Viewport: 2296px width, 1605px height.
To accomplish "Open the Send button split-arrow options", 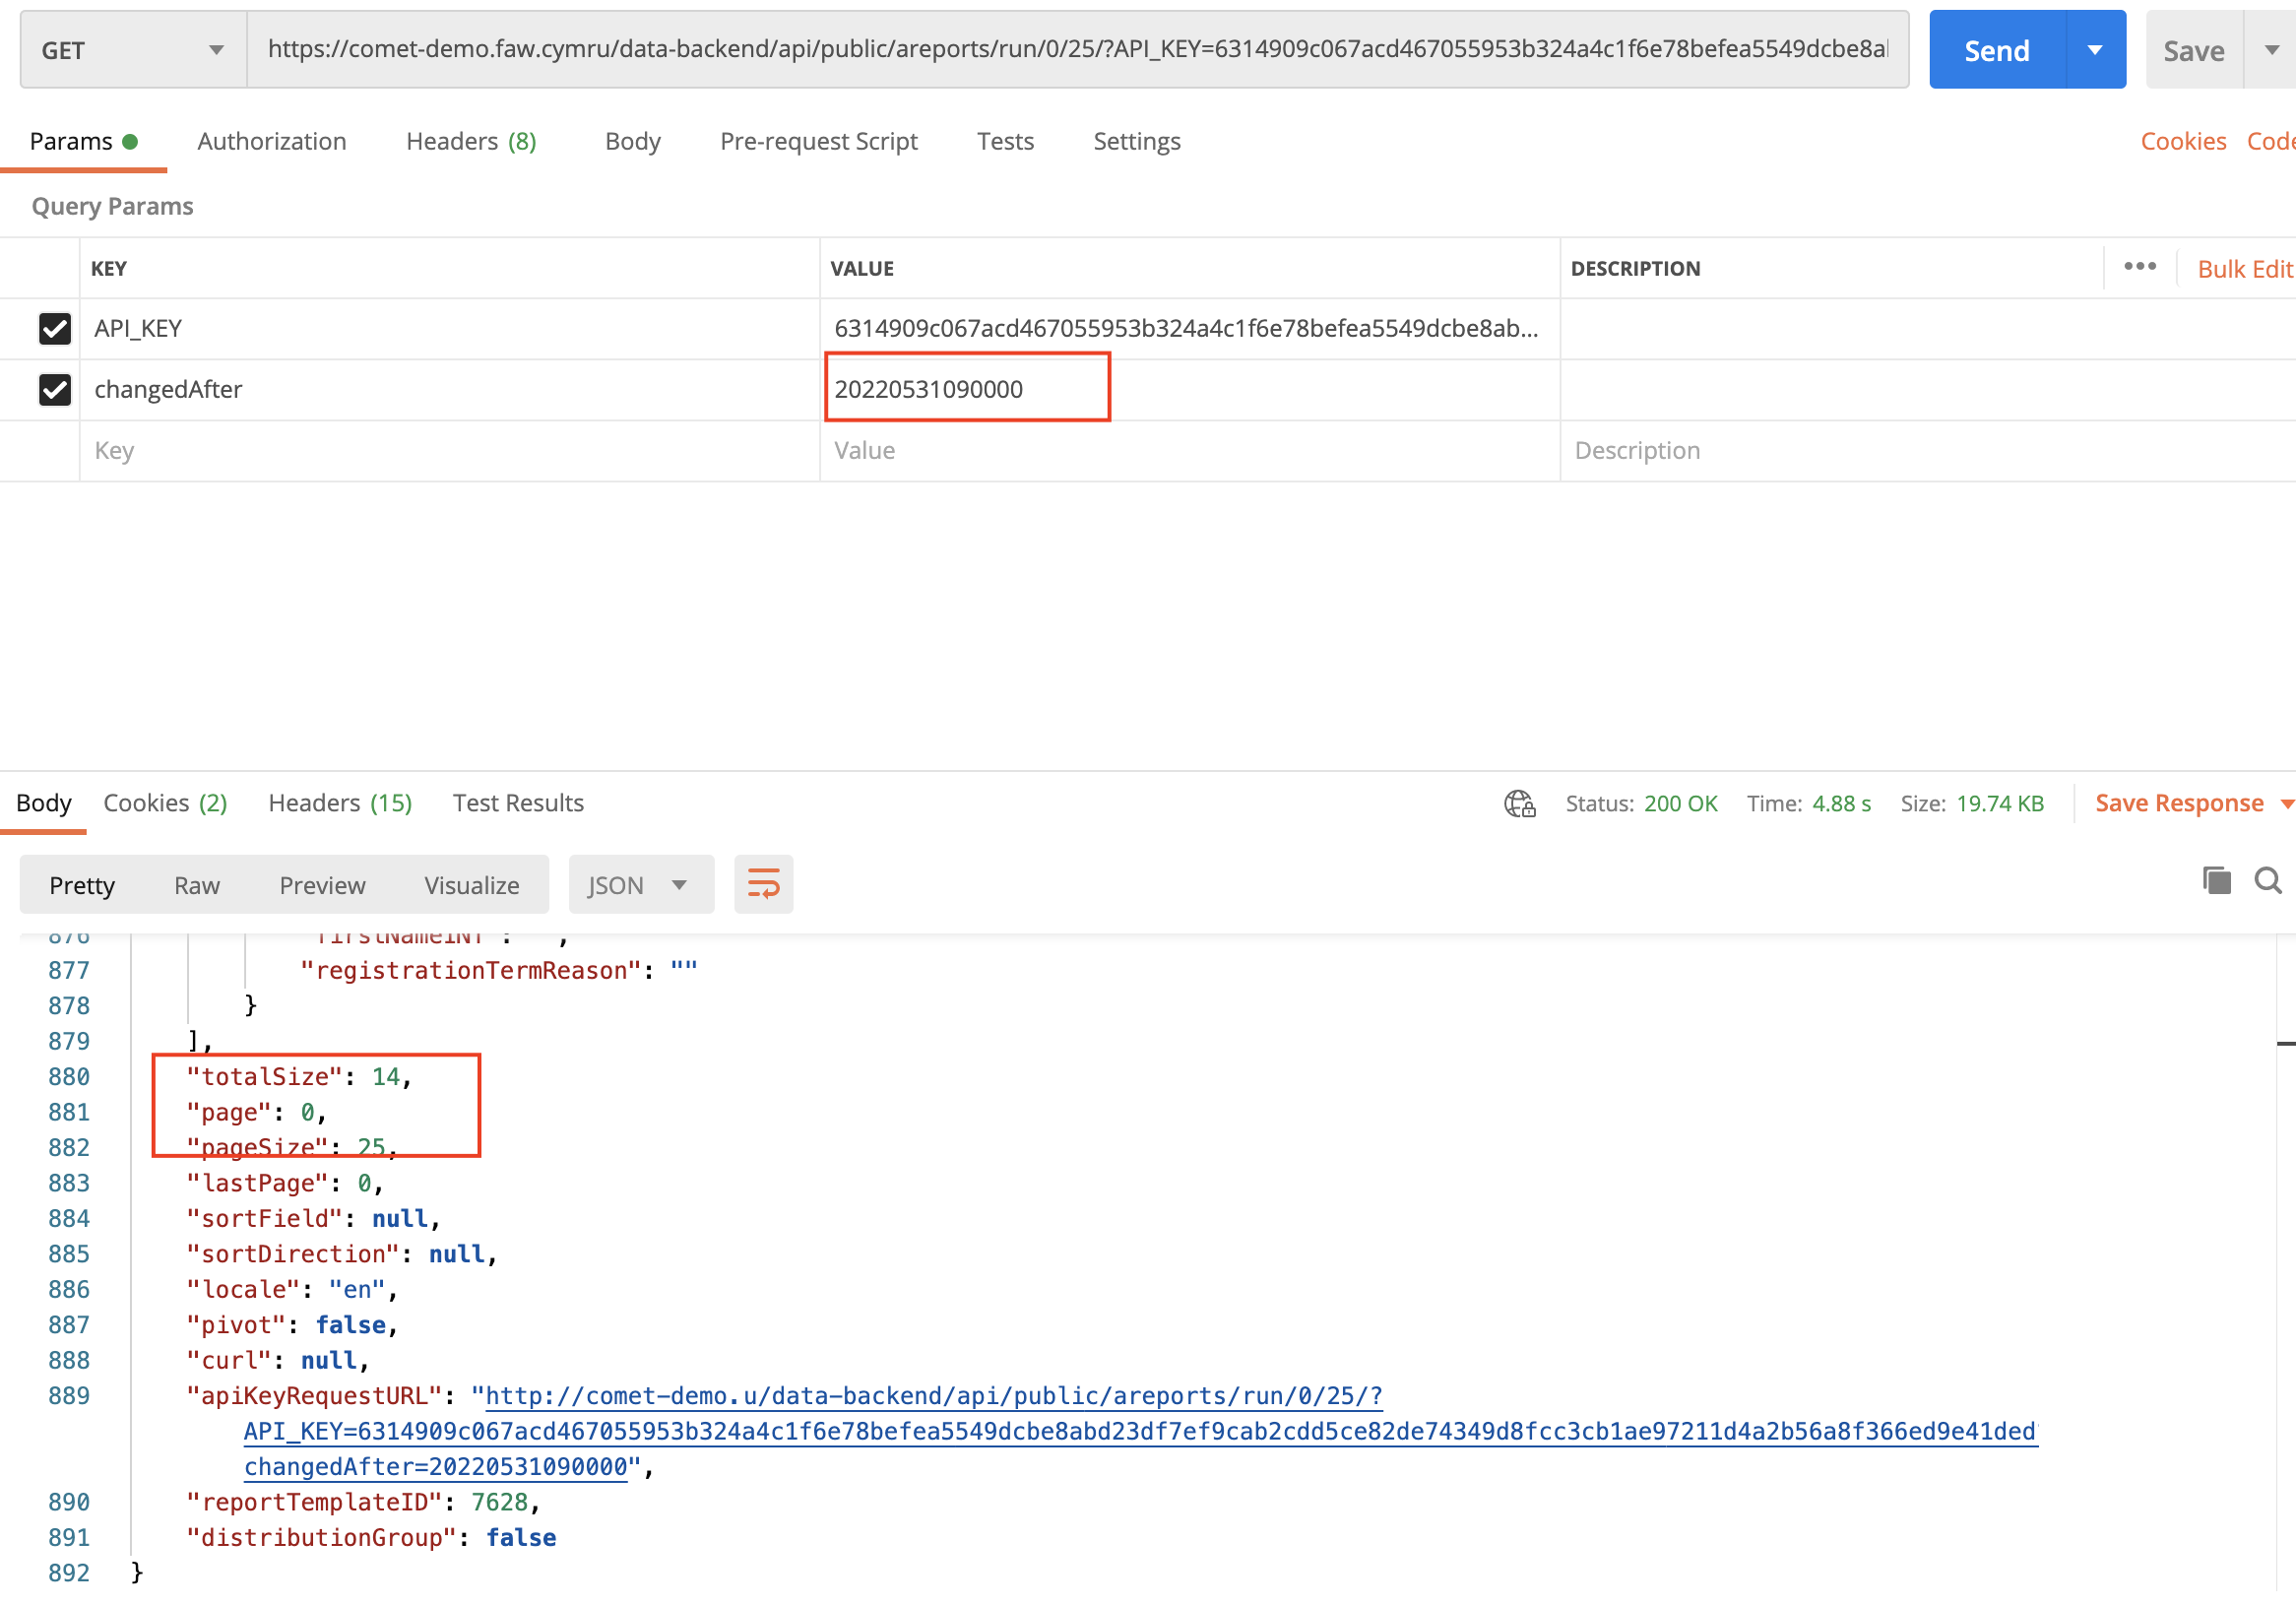I will coord(2095,48).
